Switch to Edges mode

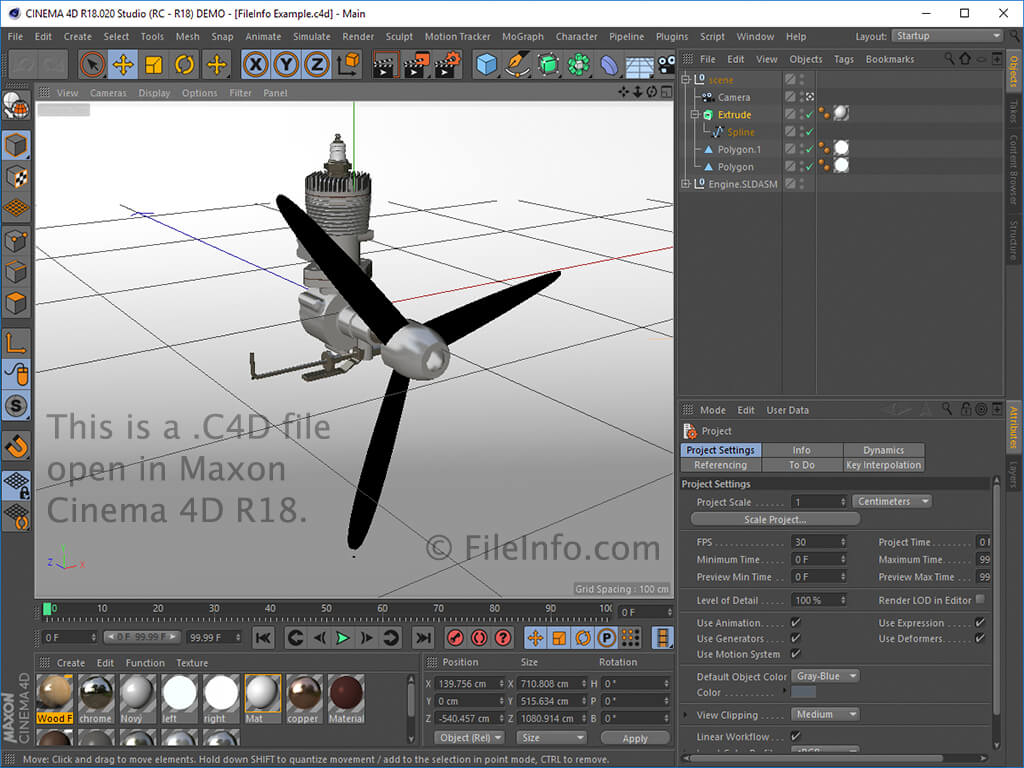tap(16, 272)
